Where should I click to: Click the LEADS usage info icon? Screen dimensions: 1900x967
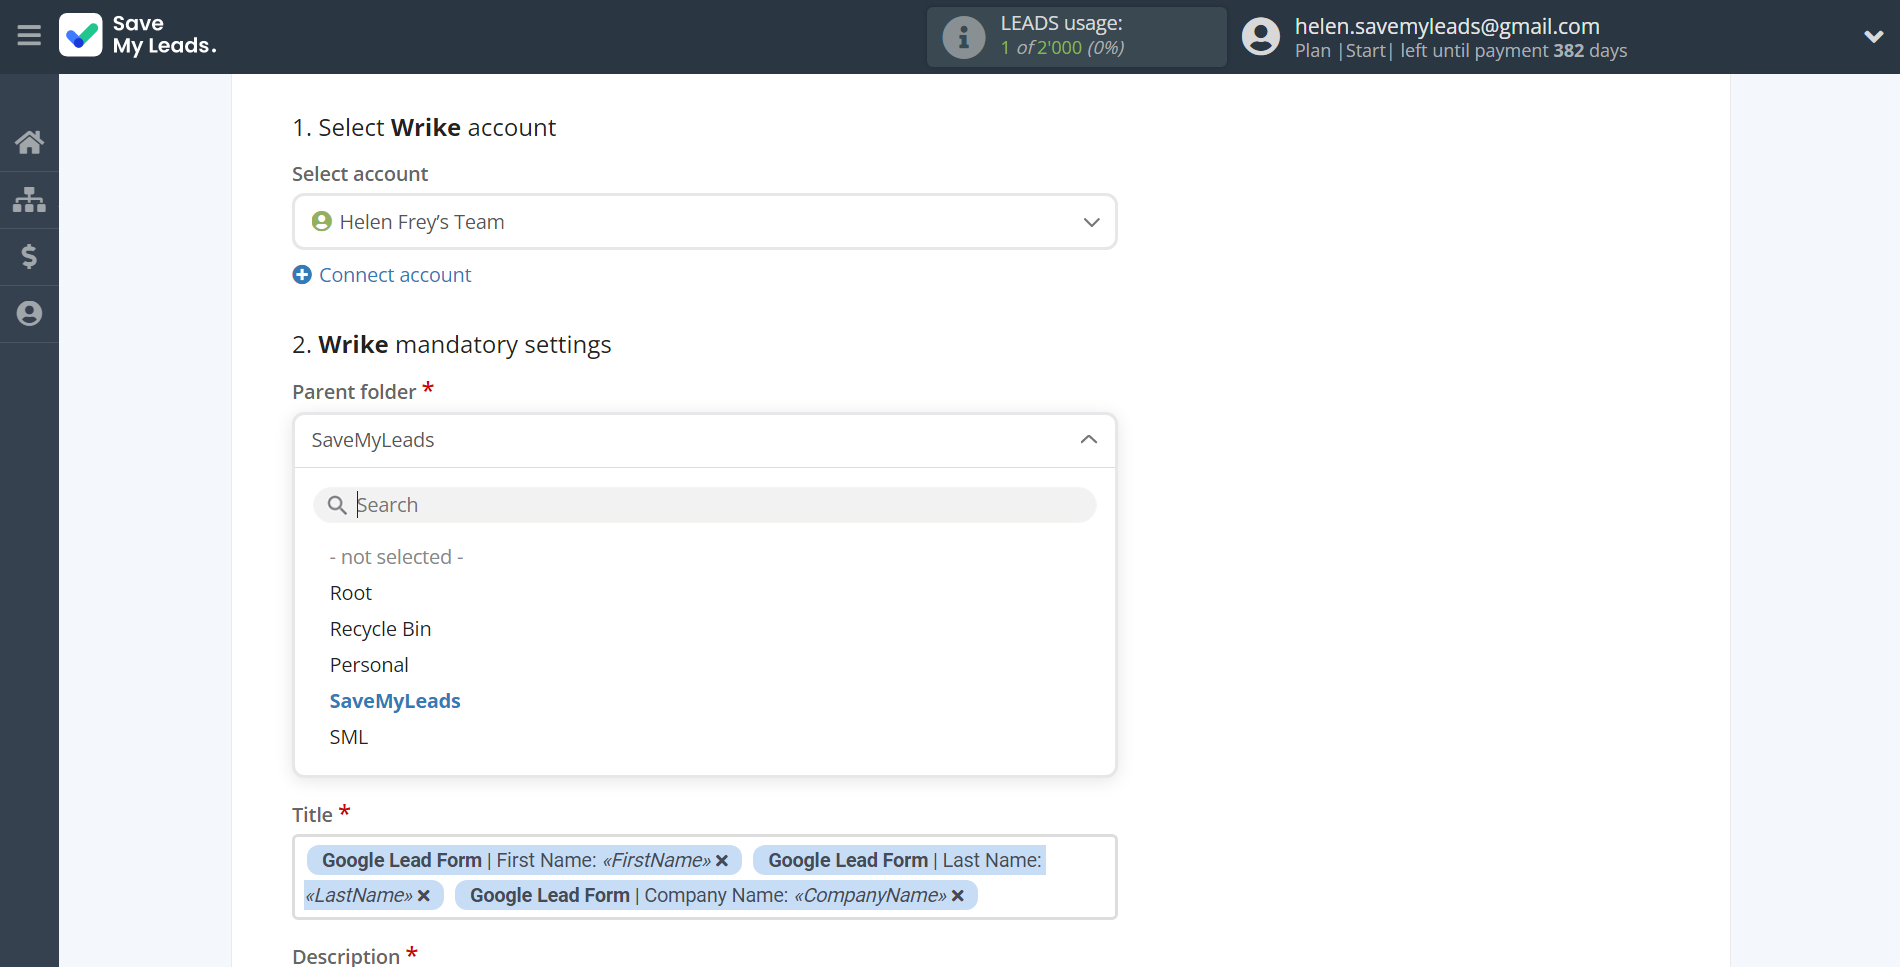coord(964,37)
